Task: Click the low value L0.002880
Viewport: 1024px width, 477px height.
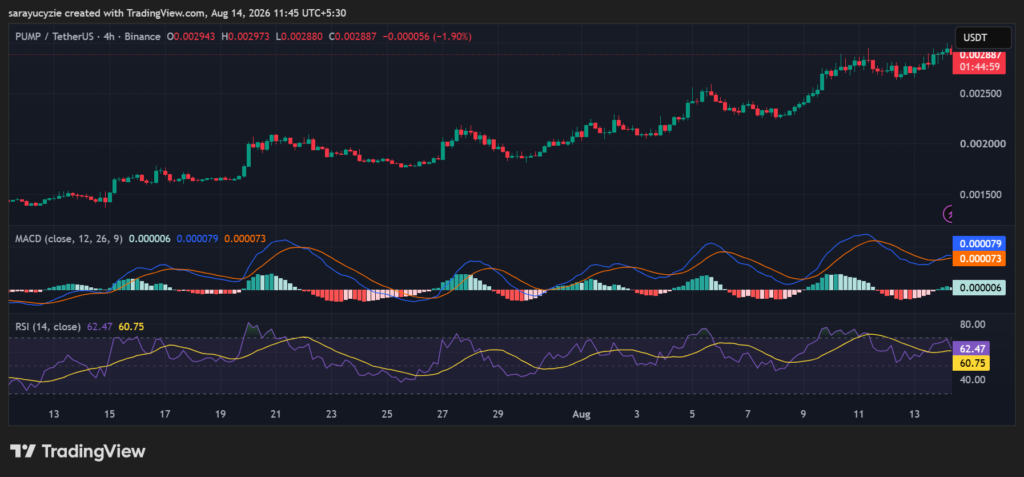Action: tap(300, 37)
